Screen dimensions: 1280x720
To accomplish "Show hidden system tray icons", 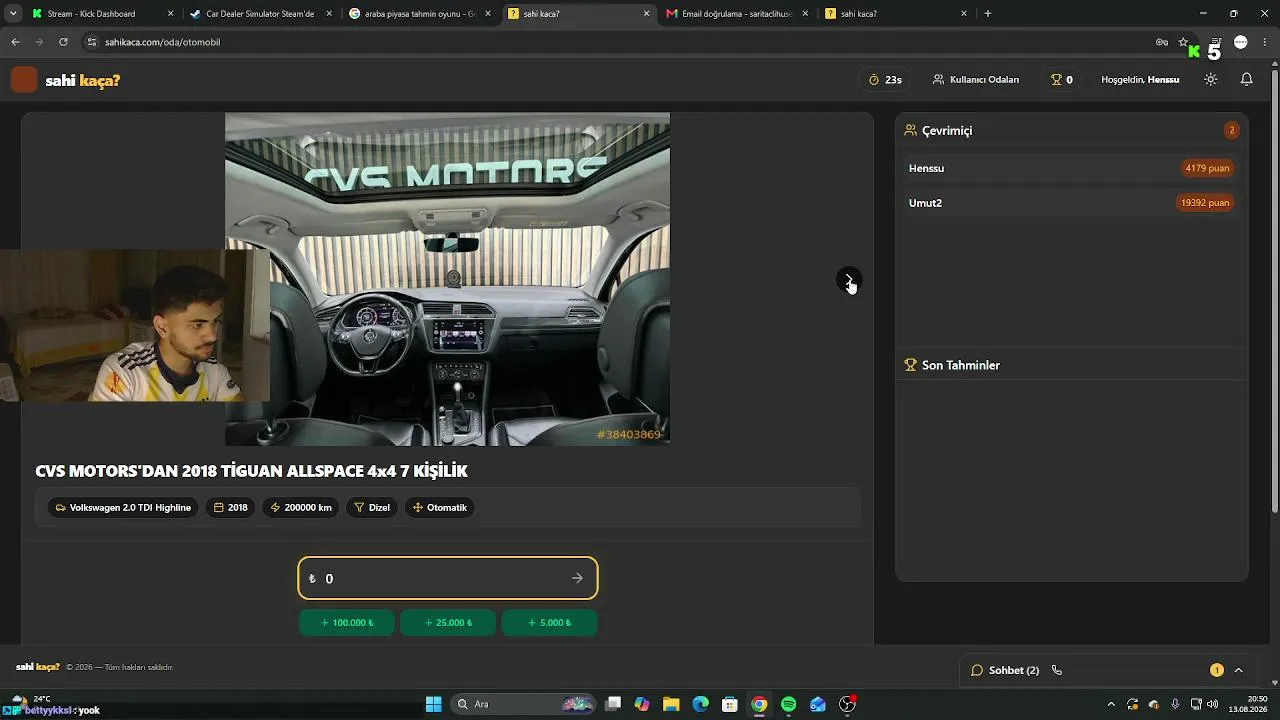I will coord(1110,704).
